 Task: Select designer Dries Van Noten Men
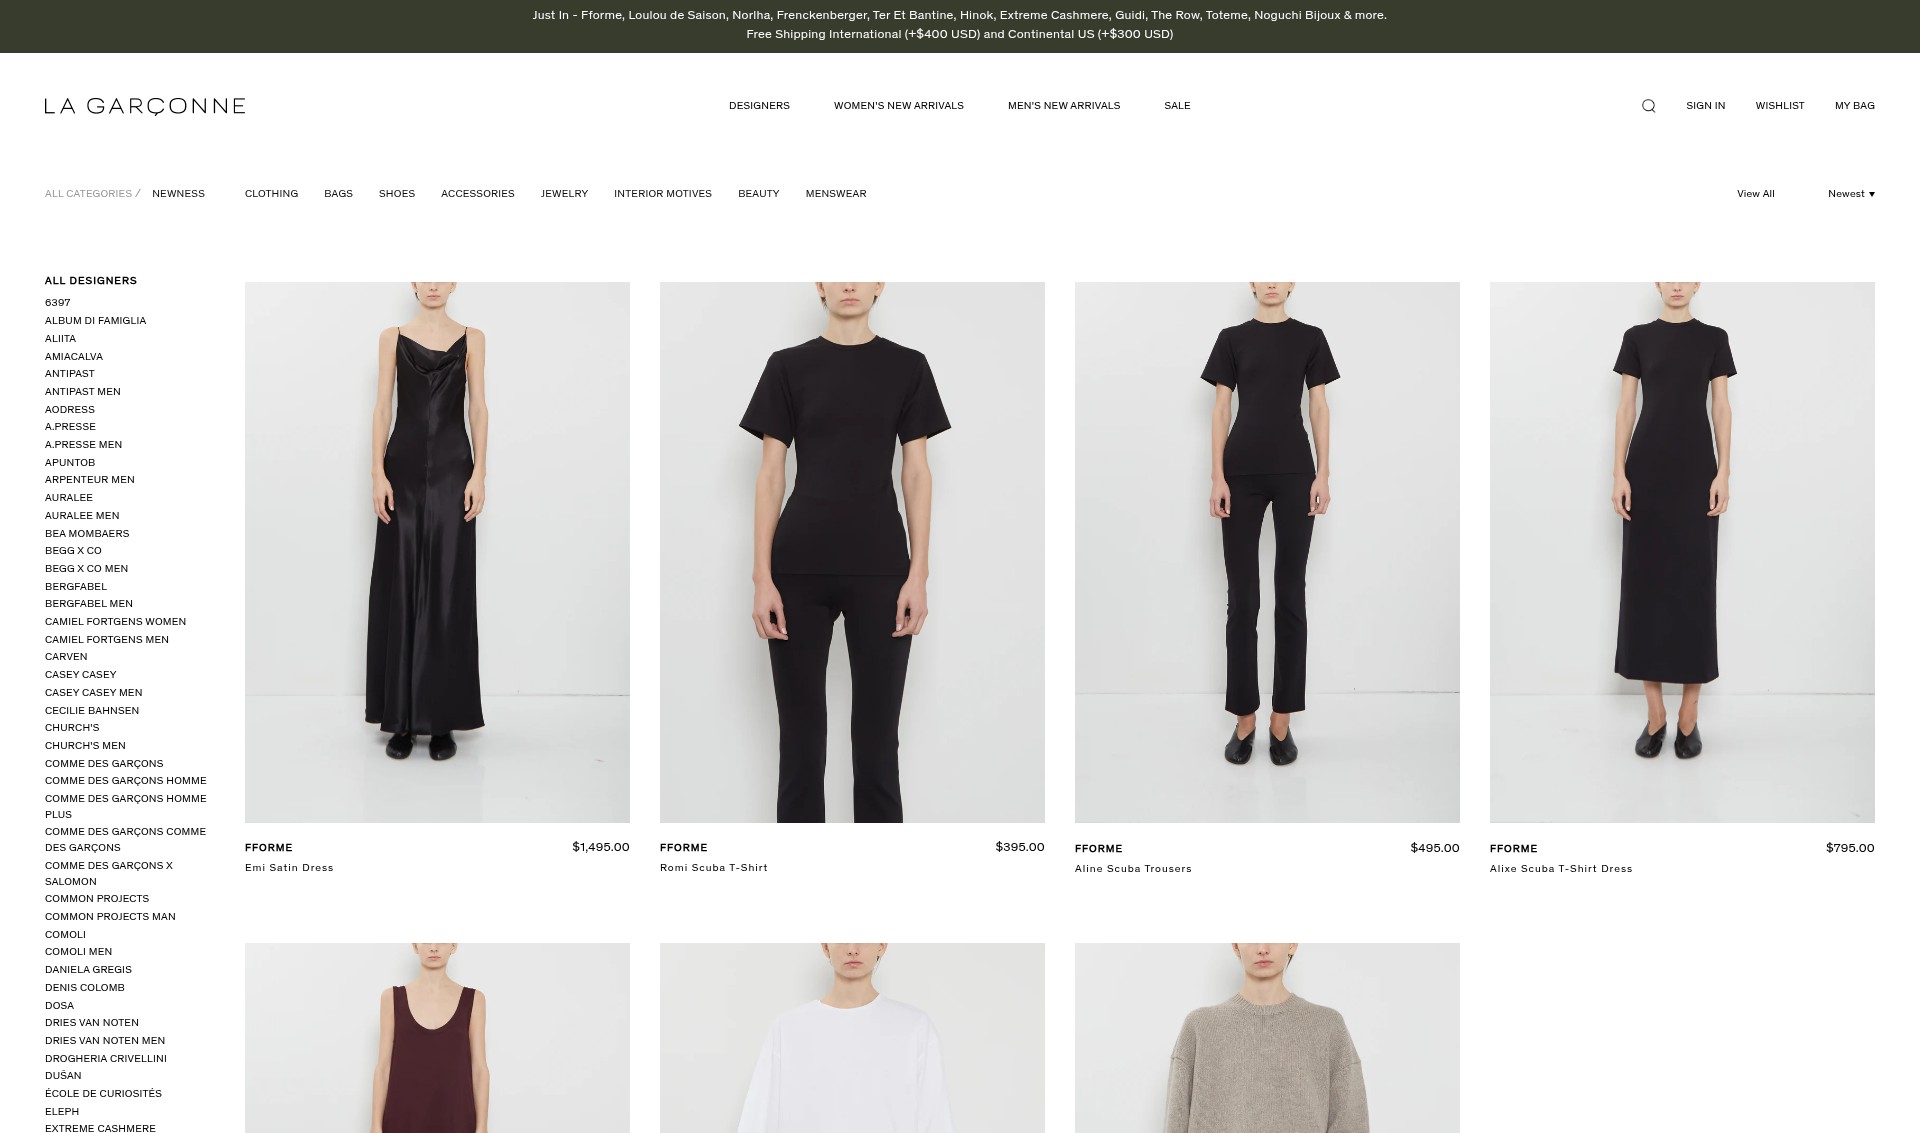(x=105, y=1041)
